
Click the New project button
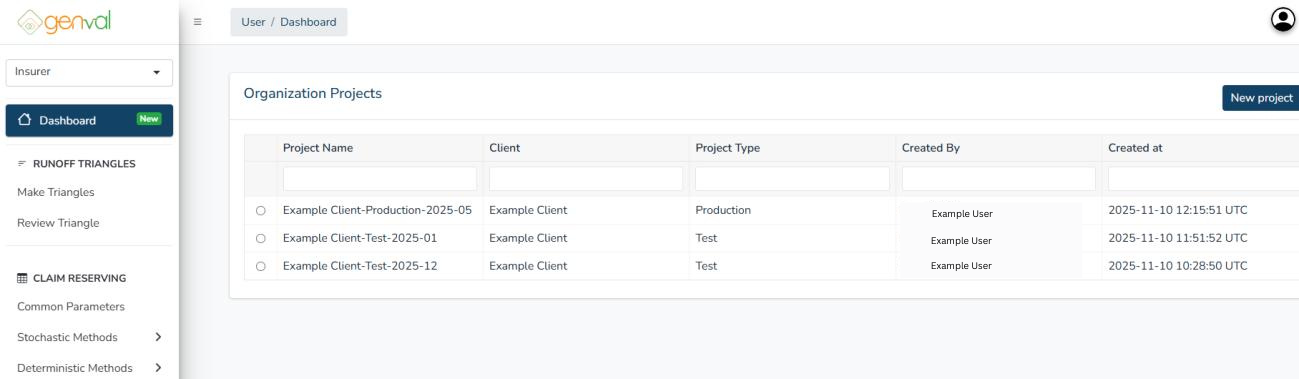pos(1260,98)
